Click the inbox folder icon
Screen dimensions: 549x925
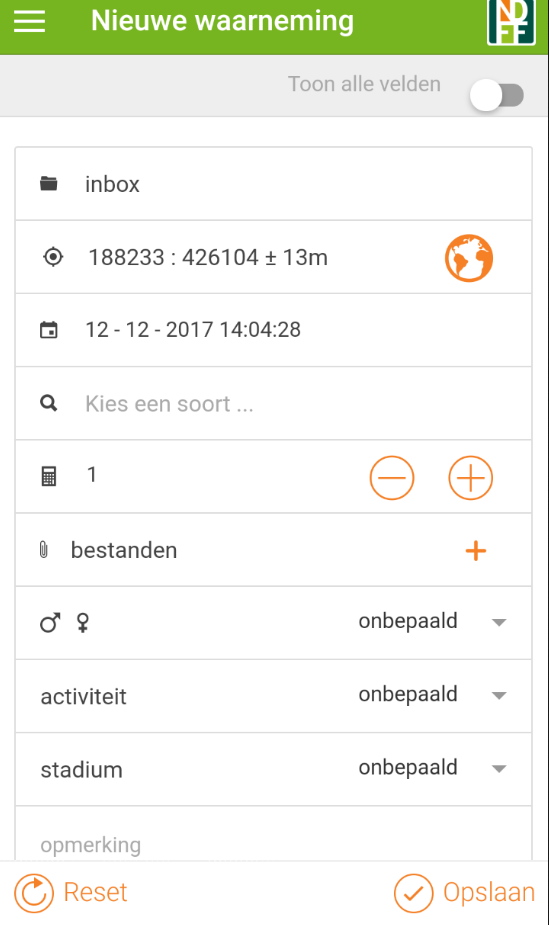coord(49,183)
